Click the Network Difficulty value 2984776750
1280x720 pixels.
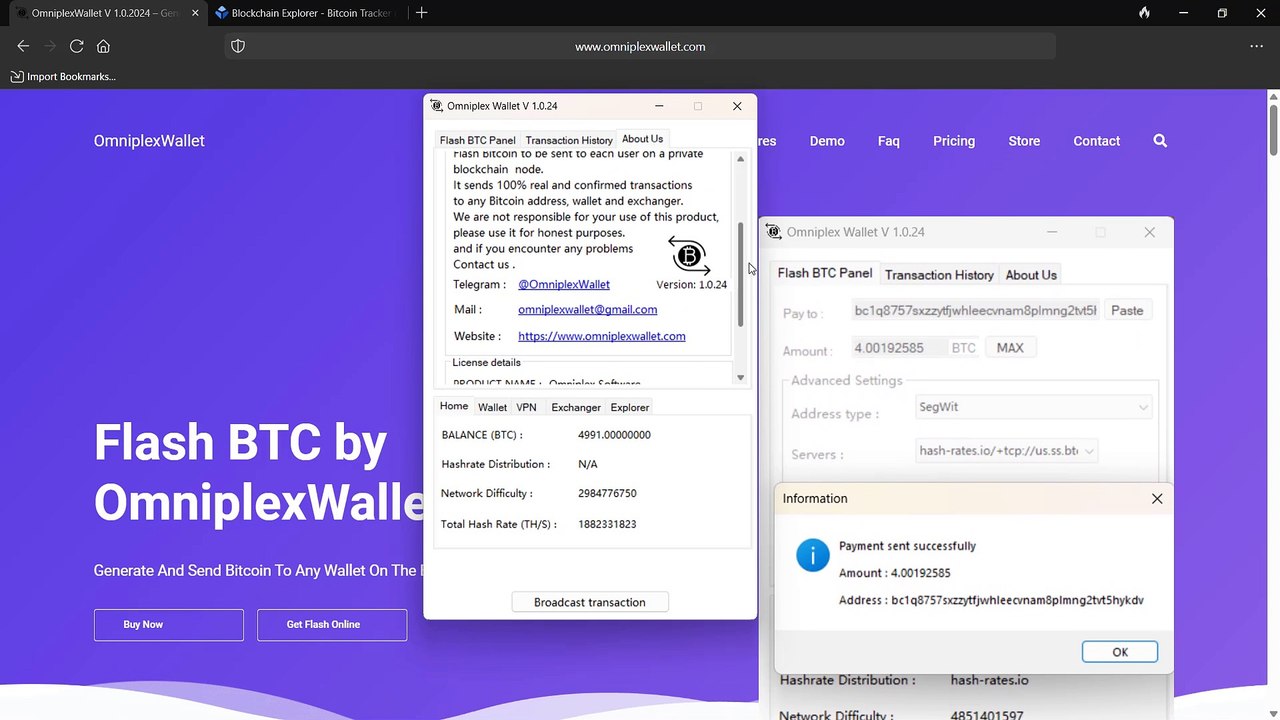[607, 494]
